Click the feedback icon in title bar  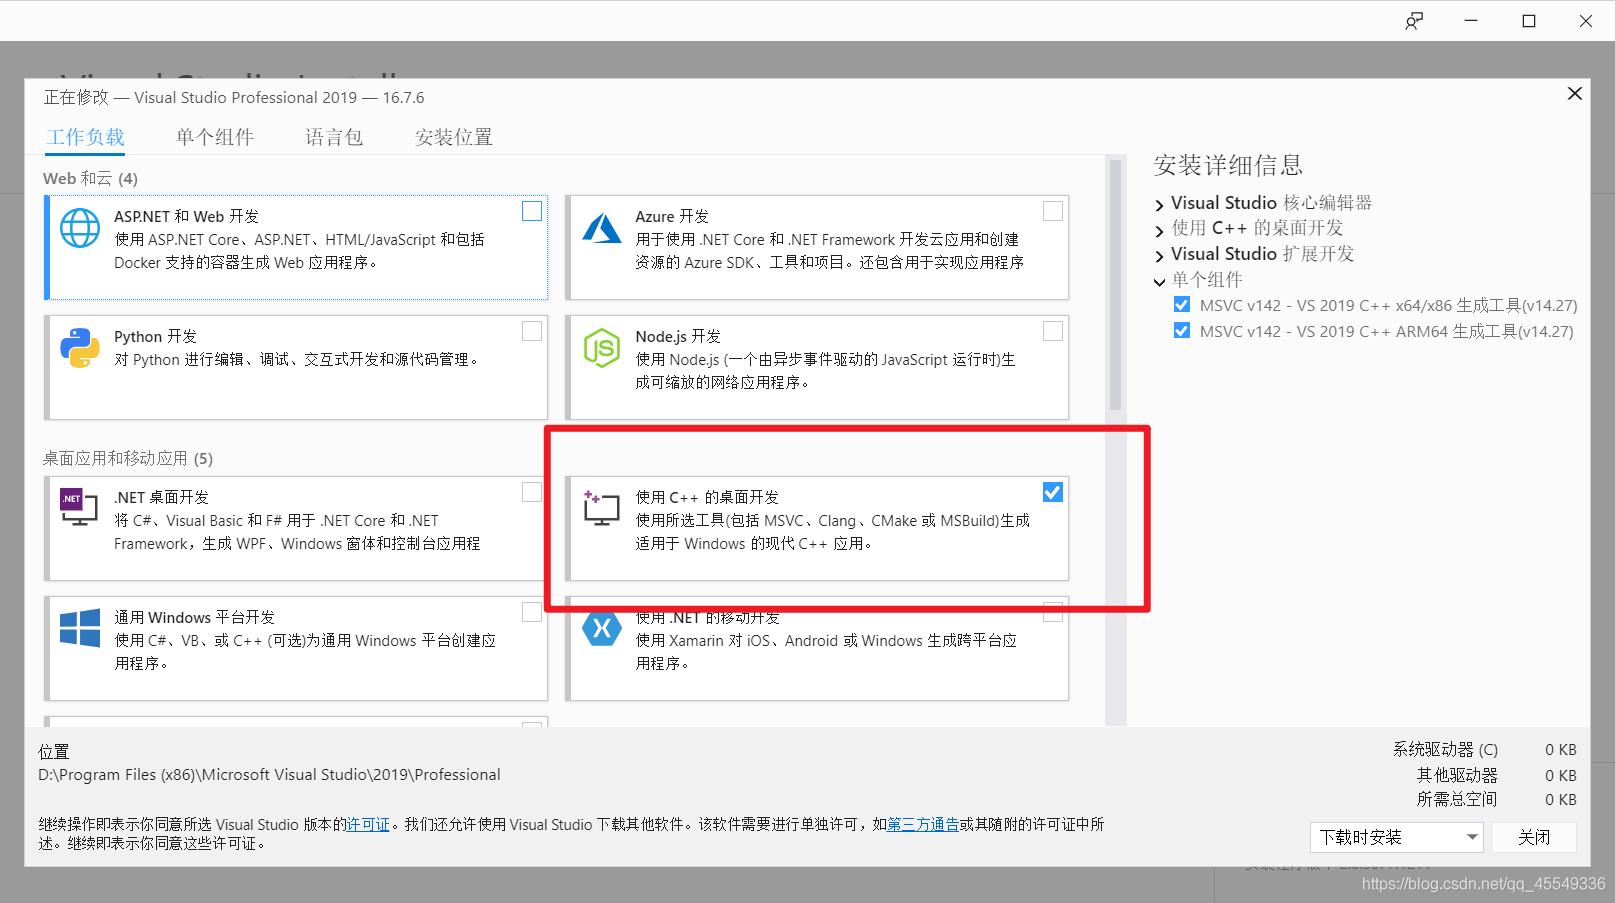click(x=1414, y=21)
